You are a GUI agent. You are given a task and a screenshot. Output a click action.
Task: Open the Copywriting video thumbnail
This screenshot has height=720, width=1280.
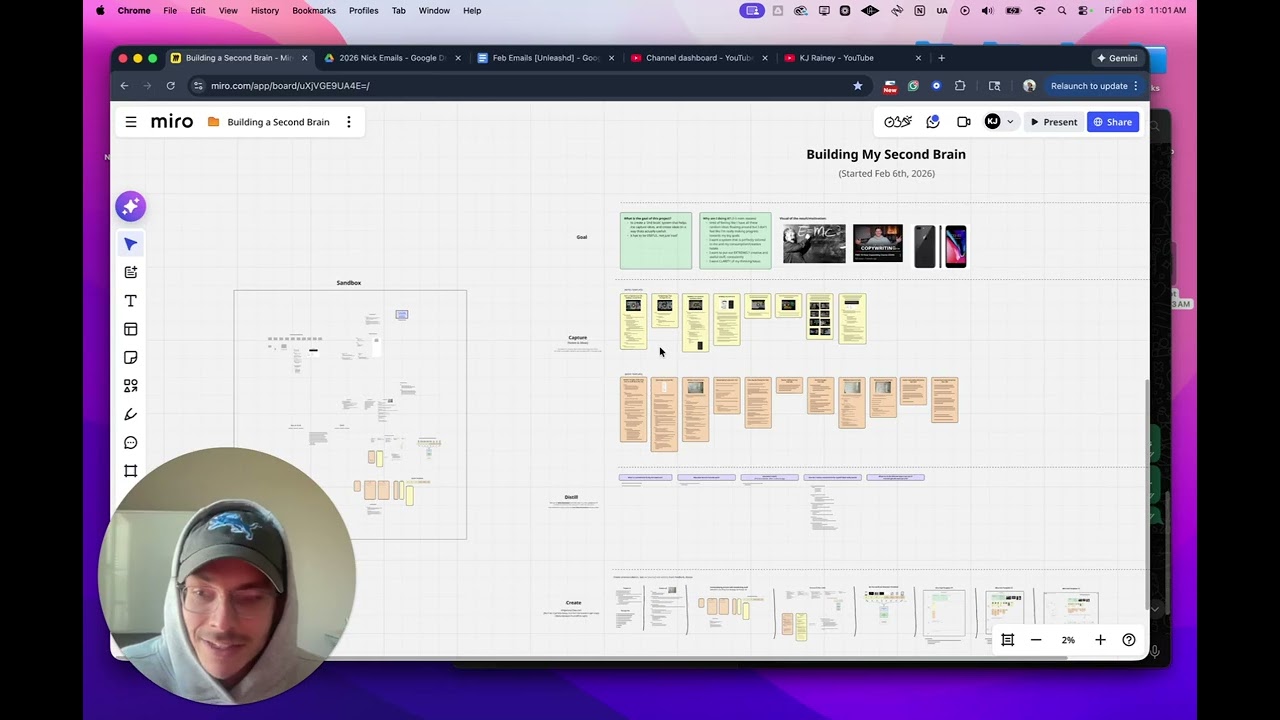[878, 244]
